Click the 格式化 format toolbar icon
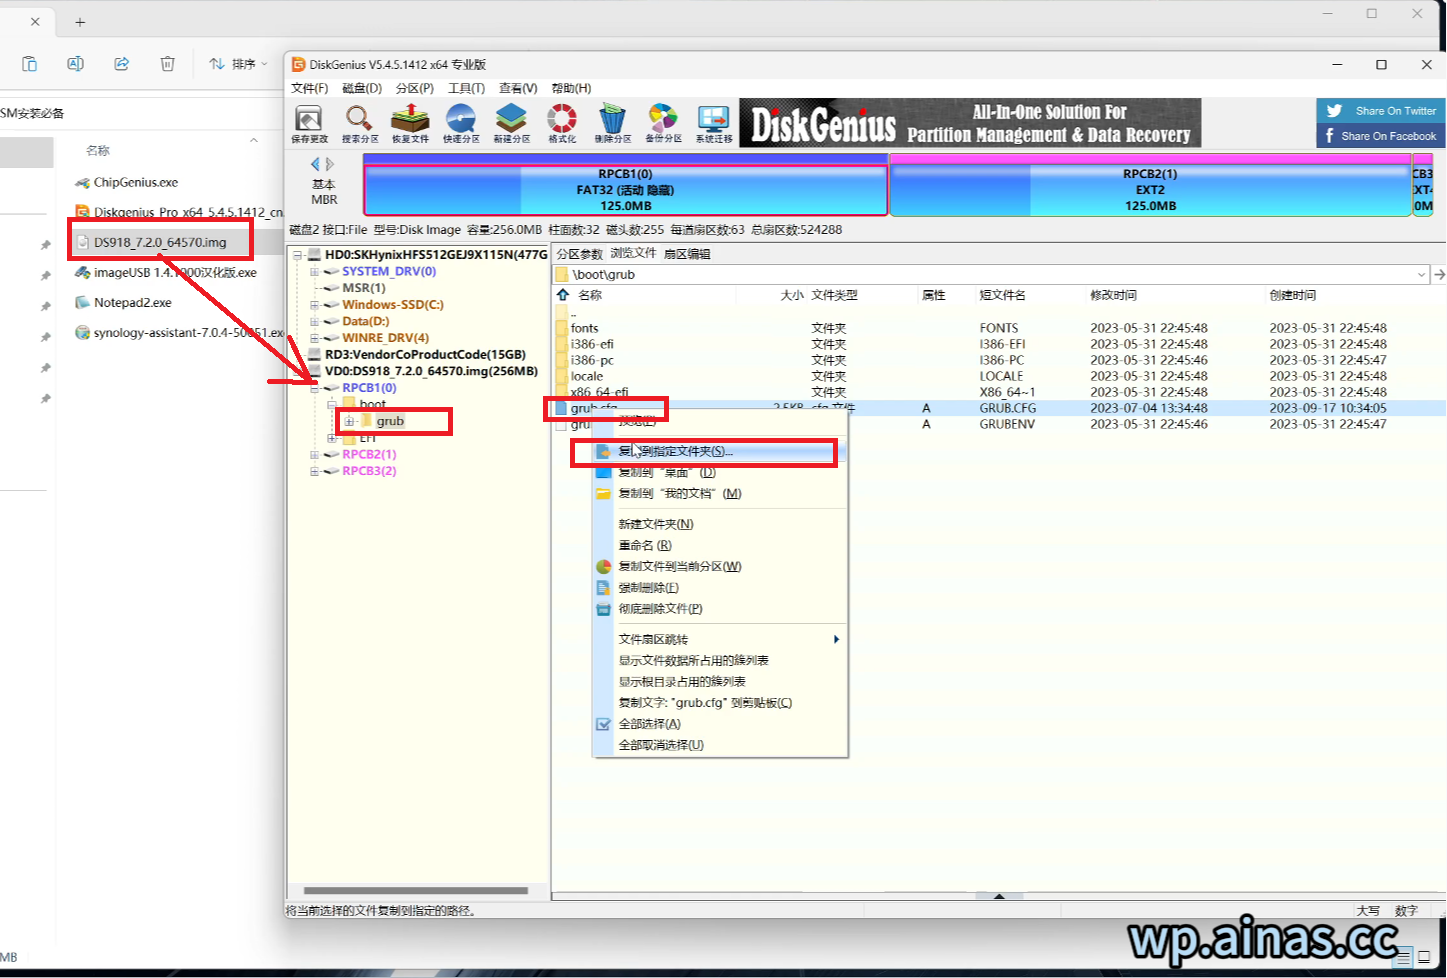The width and height of the screenshot is (1447, 978). point(562,123)
